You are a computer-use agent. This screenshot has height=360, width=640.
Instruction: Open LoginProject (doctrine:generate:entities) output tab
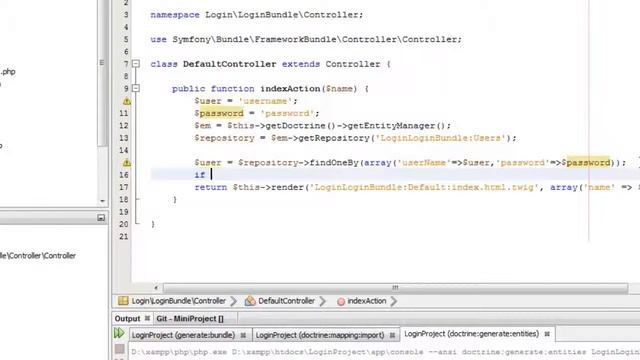coord(471,334)
